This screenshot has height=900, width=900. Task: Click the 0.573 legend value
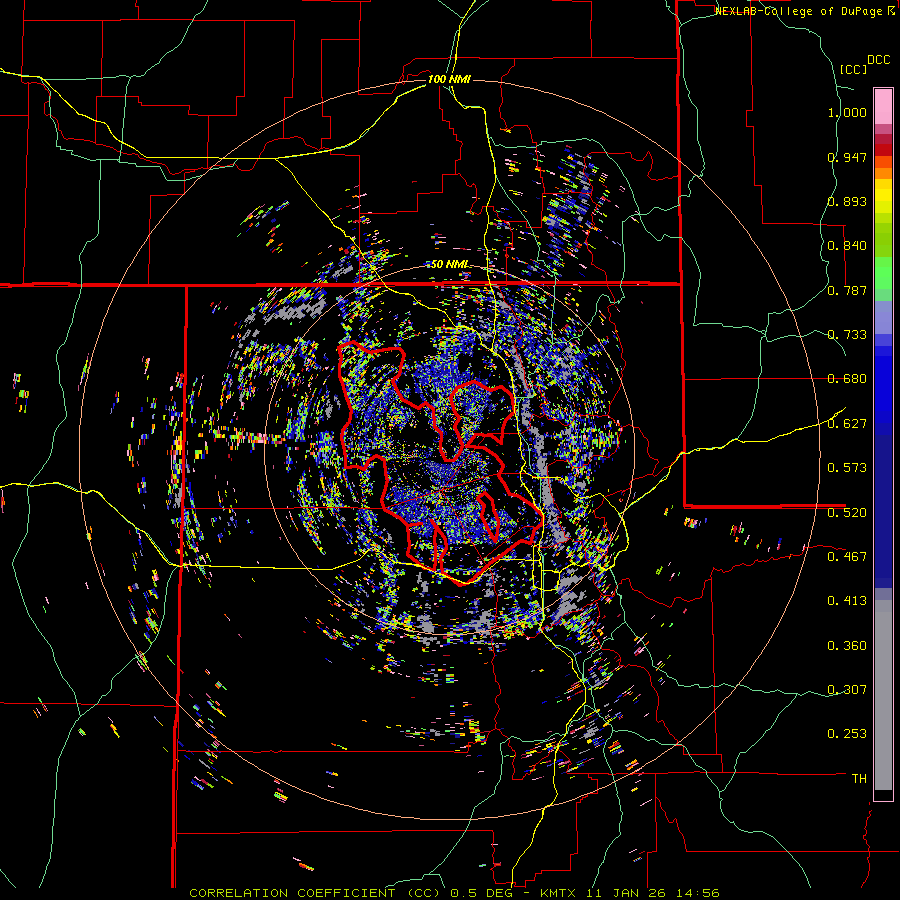coord(847,468)
